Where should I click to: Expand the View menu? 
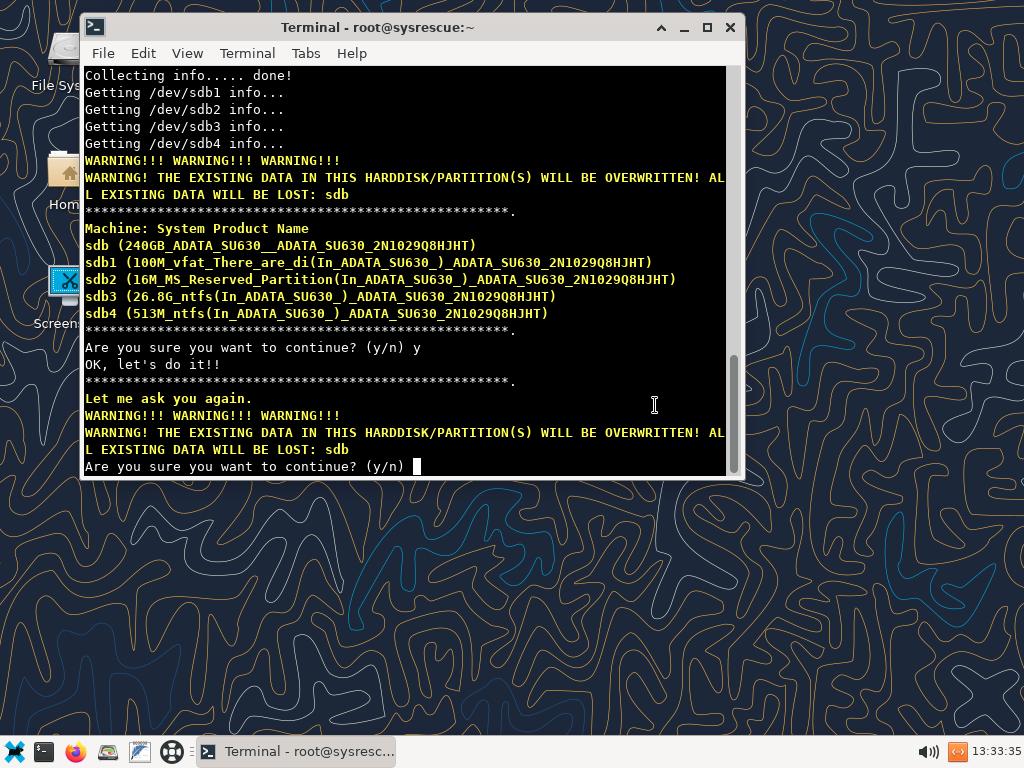(x=187, y=53)
